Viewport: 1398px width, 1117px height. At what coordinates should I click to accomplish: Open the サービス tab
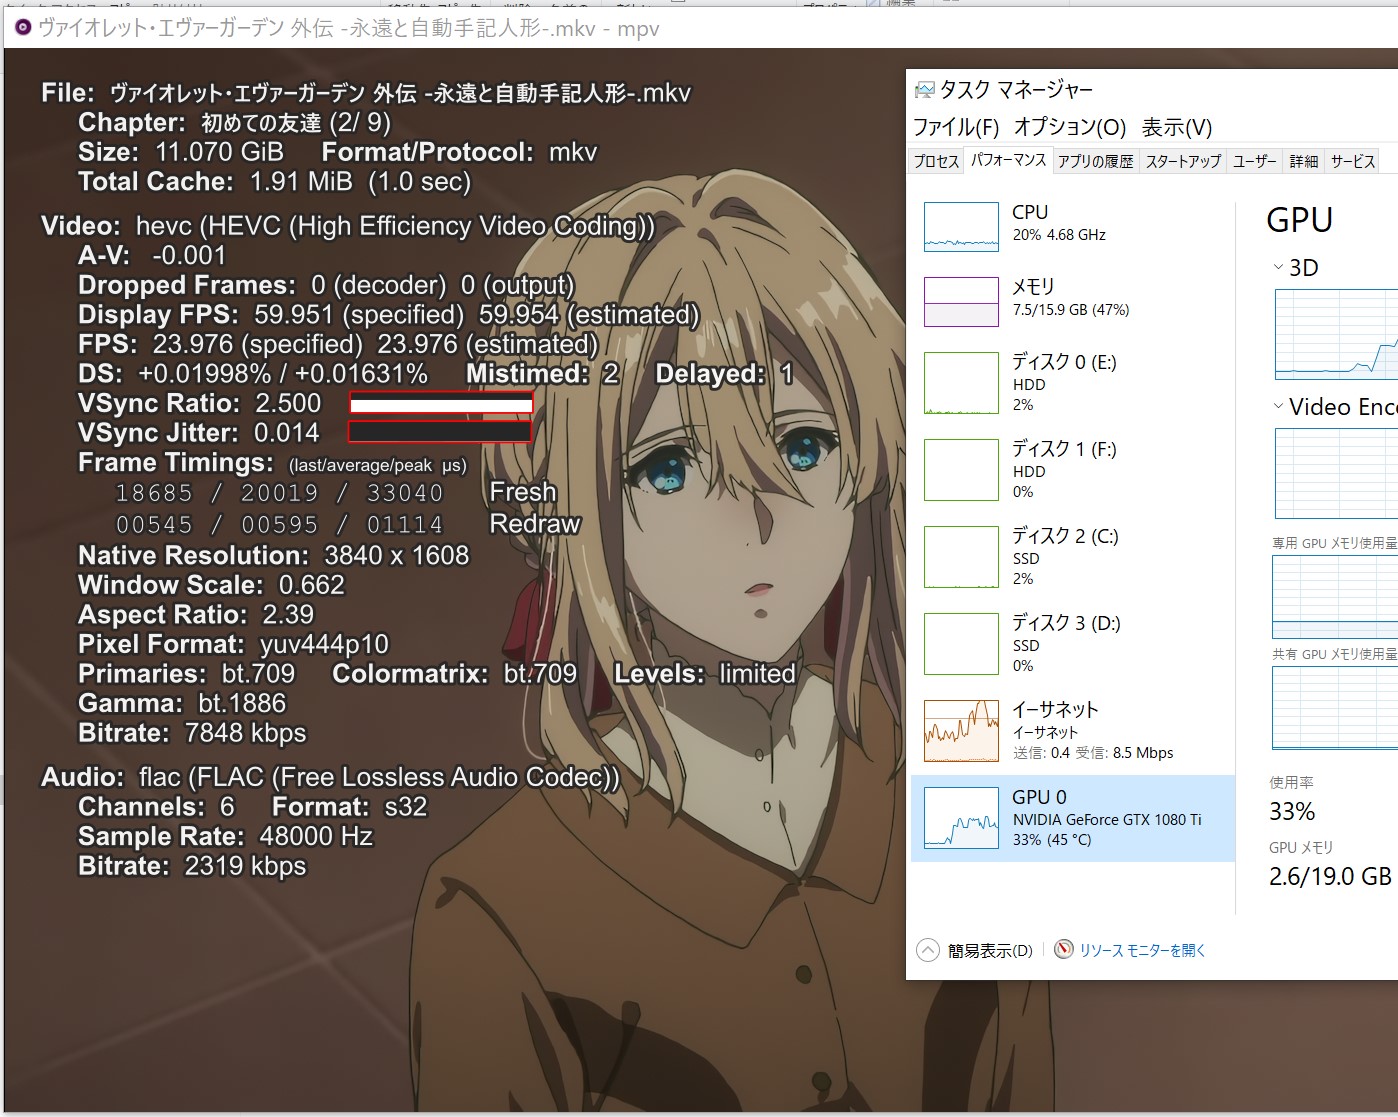(x=1352, y=161)
